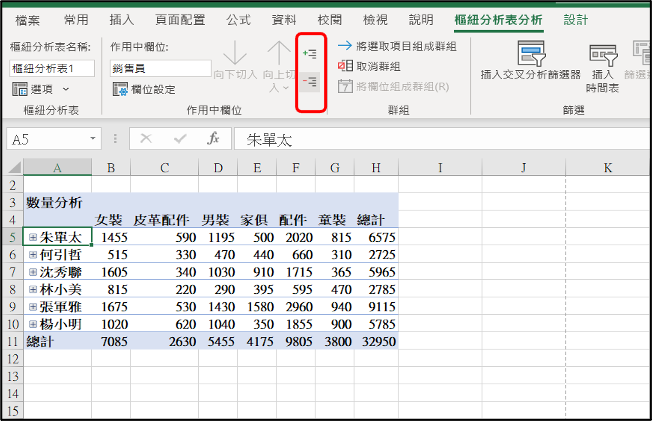The image size is (652, 422).
Task: Select the 樞紐分析表分析 tab
Action: tap(498, 20)
